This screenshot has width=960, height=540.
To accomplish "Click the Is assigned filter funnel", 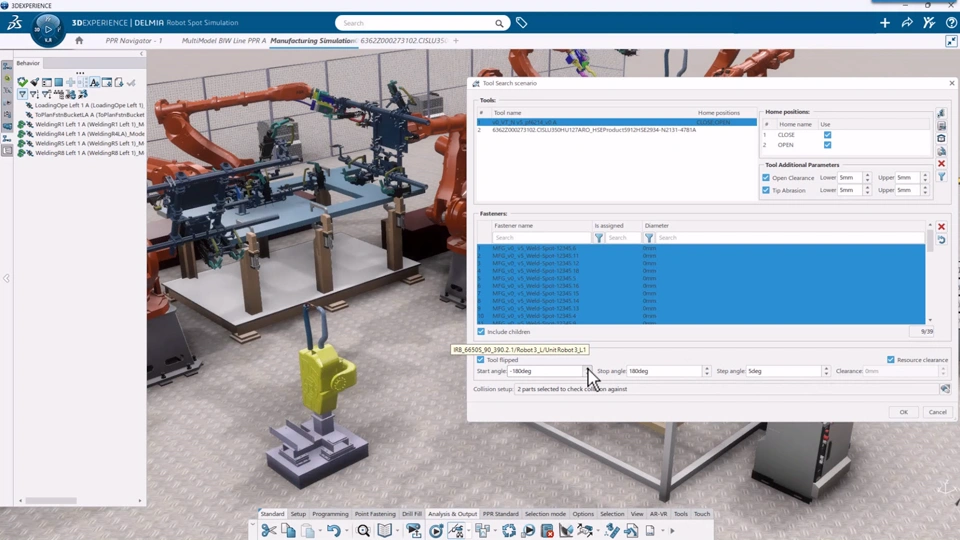I will point(649,238).
